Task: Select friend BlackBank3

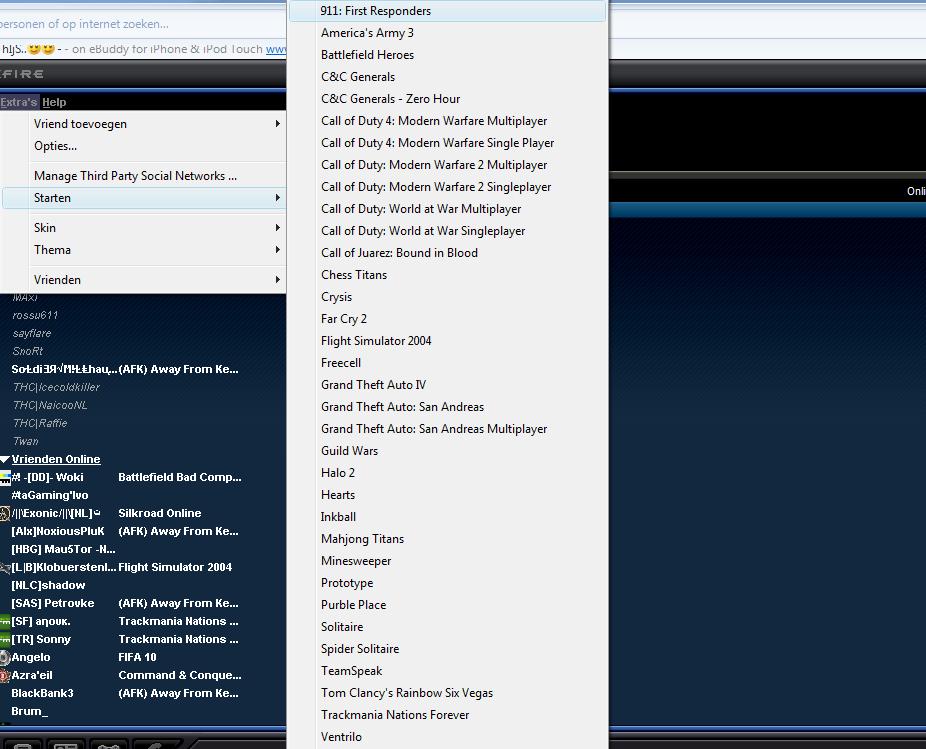Action: coord(43,693)
